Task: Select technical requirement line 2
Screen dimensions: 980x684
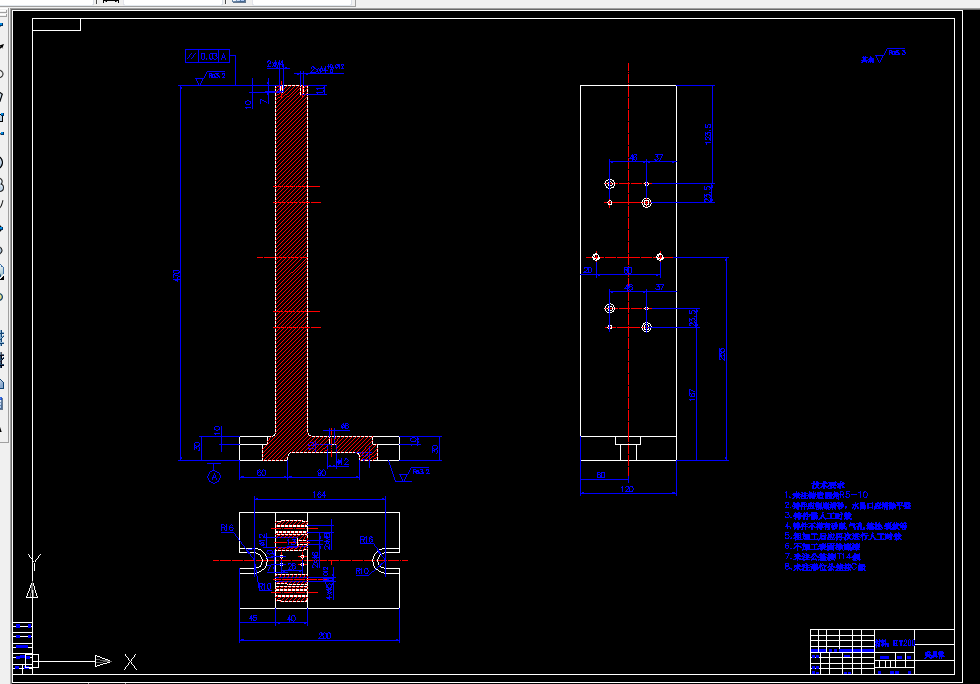Action: (848, 505)
